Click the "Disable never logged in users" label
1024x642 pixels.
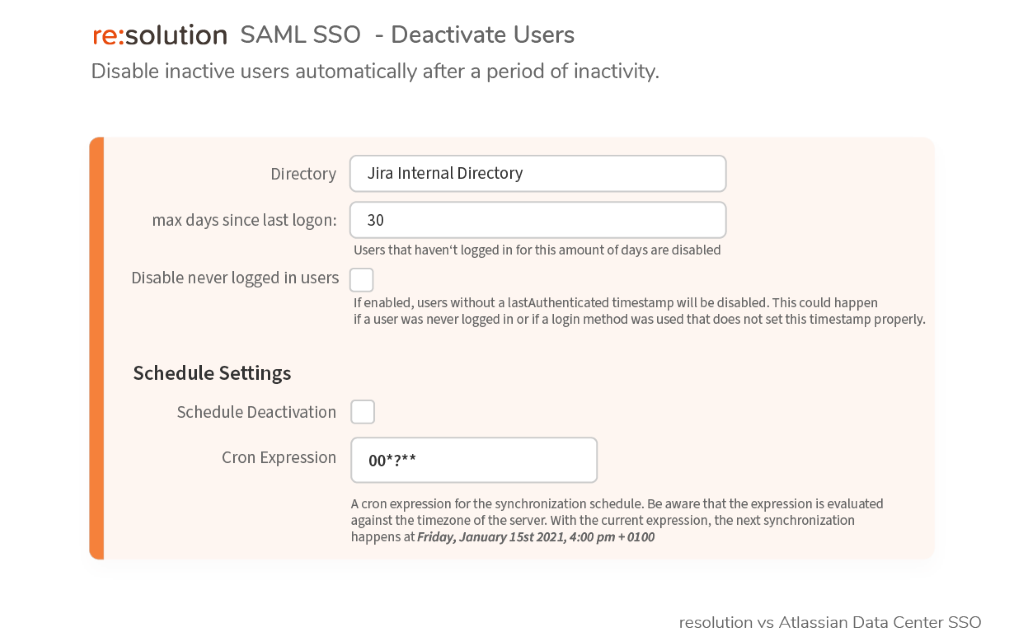(235, 278)
